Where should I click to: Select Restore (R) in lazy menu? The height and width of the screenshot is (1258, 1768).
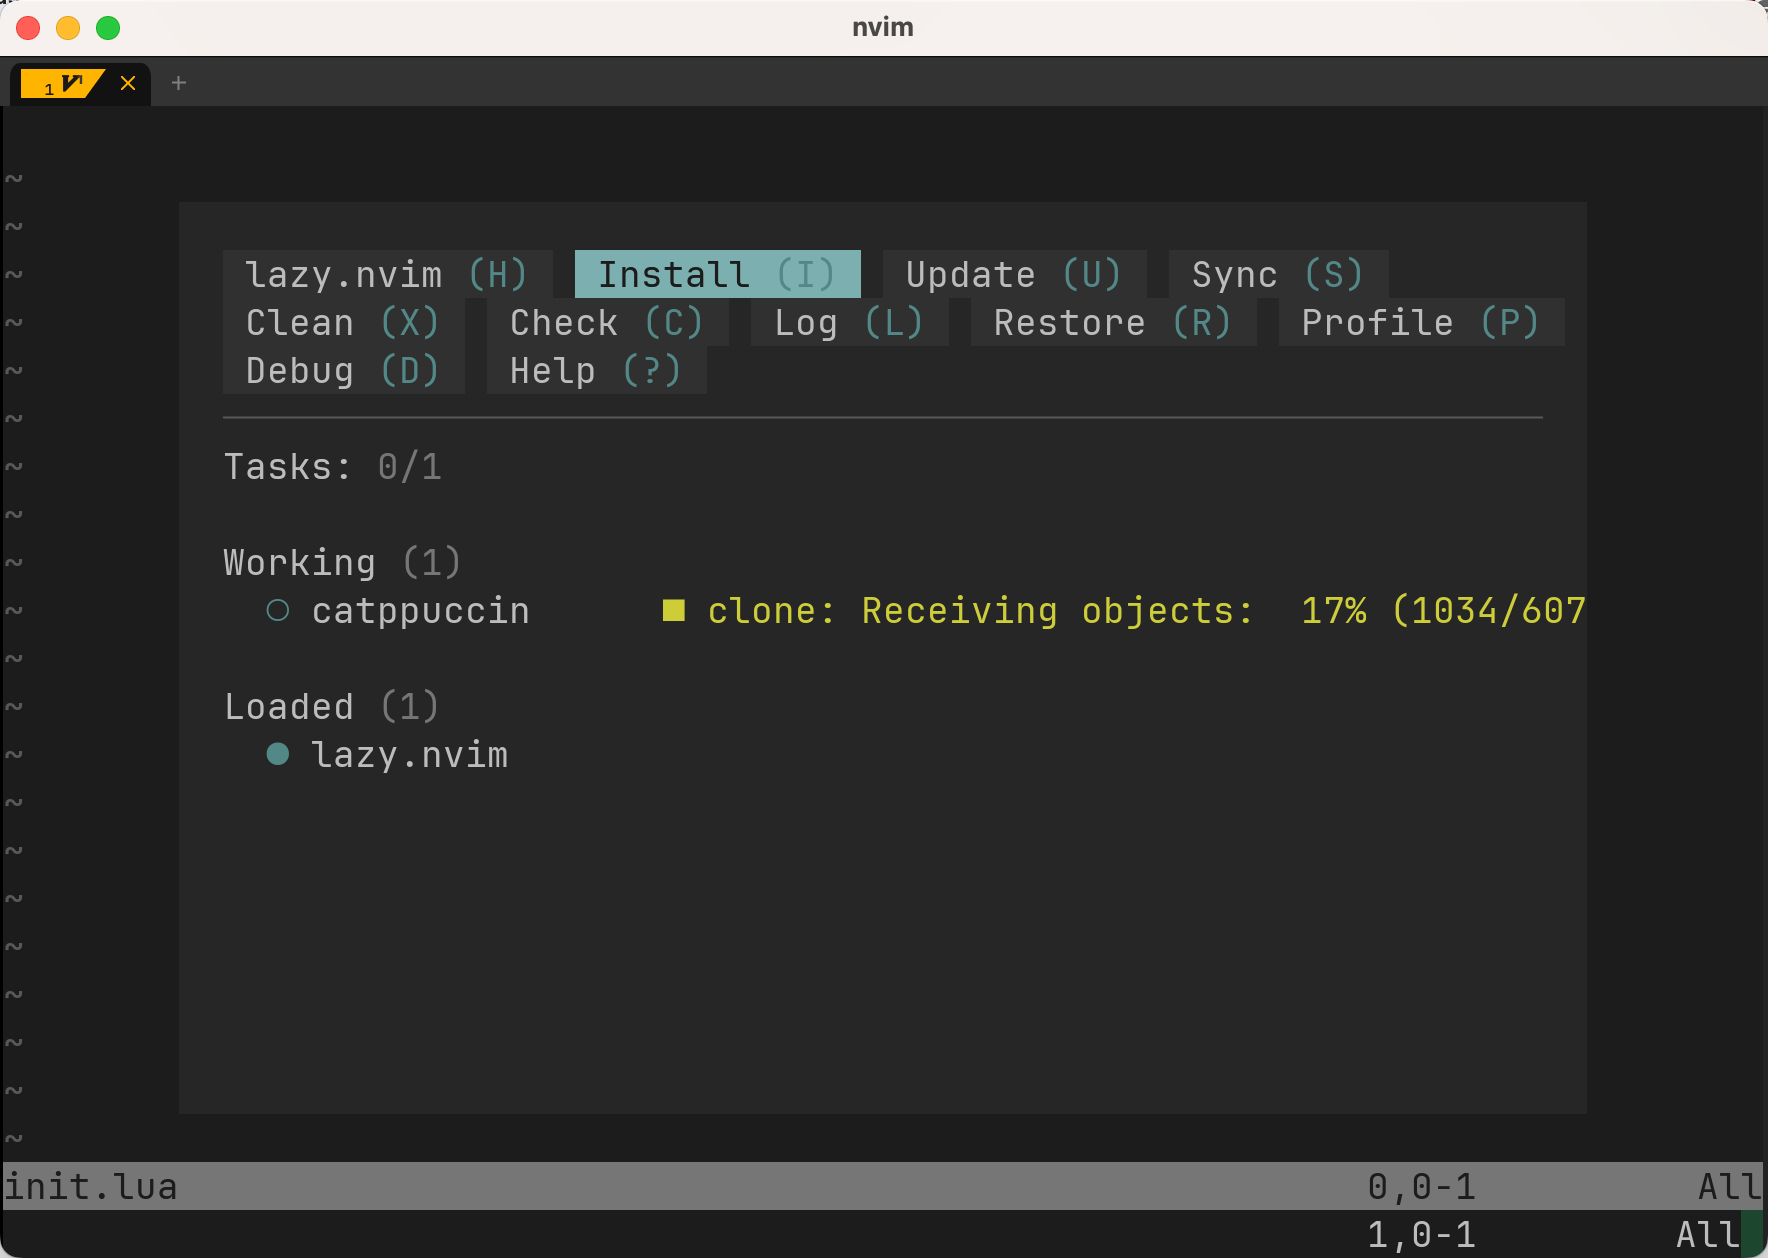(1112, 322)
